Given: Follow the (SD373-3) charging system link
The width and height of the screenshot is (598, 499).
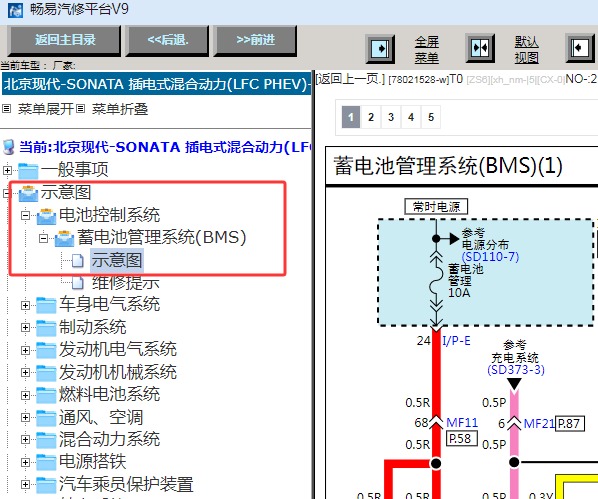Looking at the screenshot, I should (516, 370).
